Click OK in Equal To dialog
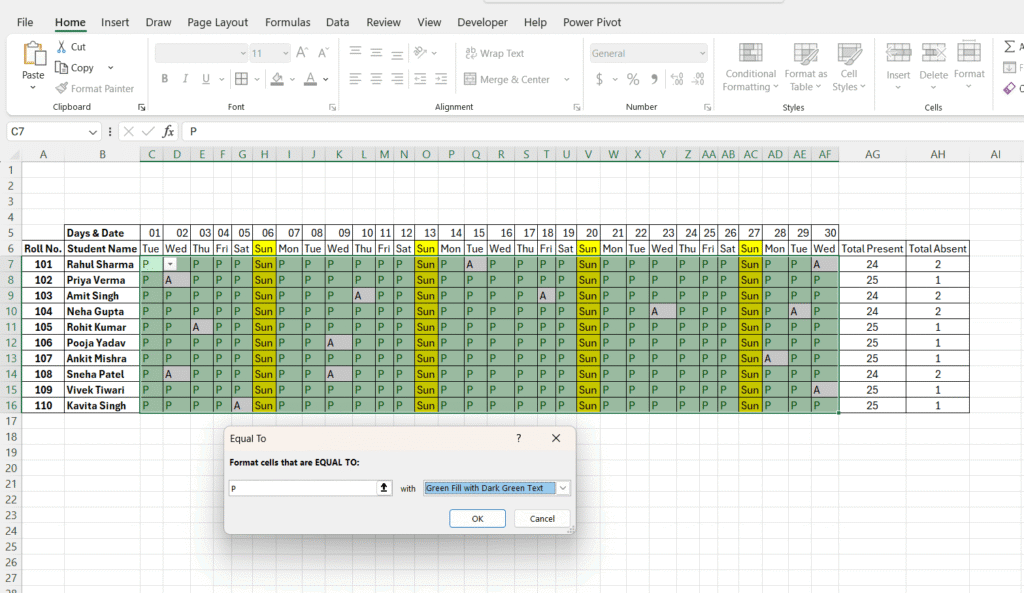This screenshot has width=1024, height=593. coord(477,519)
